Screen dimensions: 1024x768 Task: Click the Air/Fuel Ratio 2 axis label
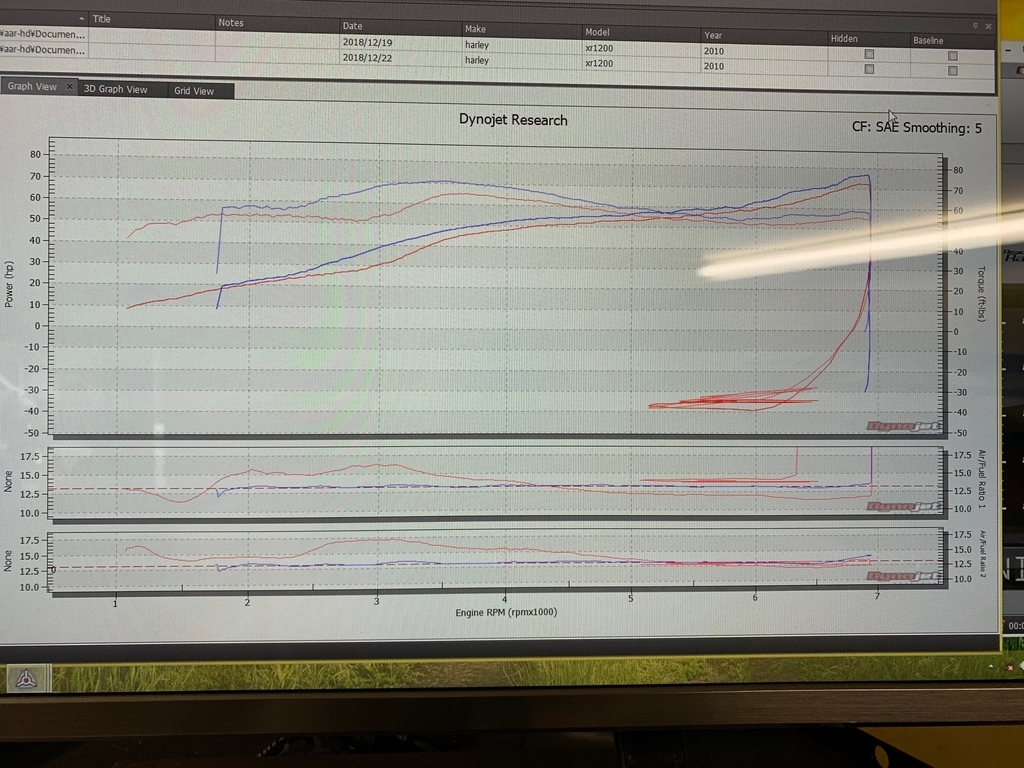(981, 554)
